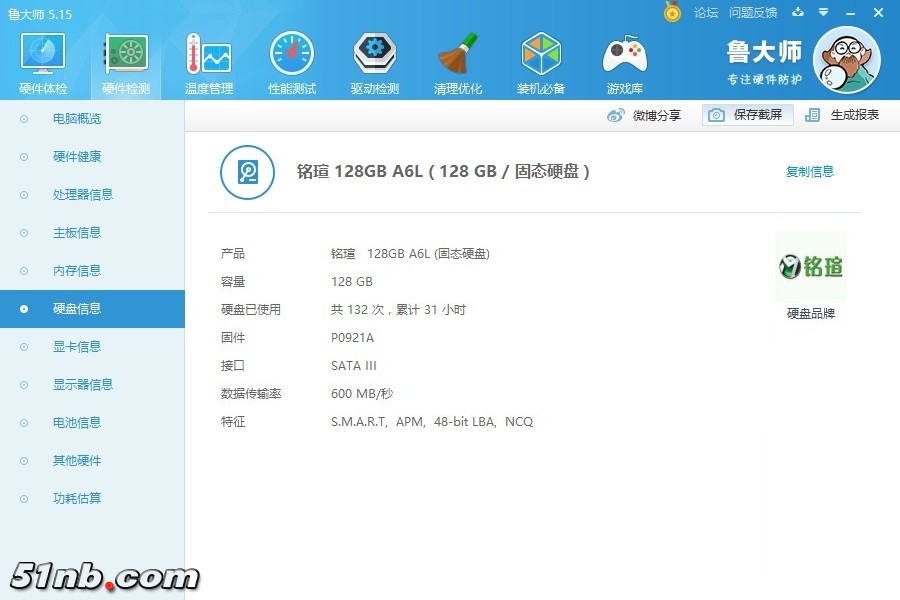Minimize the 鲁大师 window
The image size is (900, 600).
tap(851, 13)
